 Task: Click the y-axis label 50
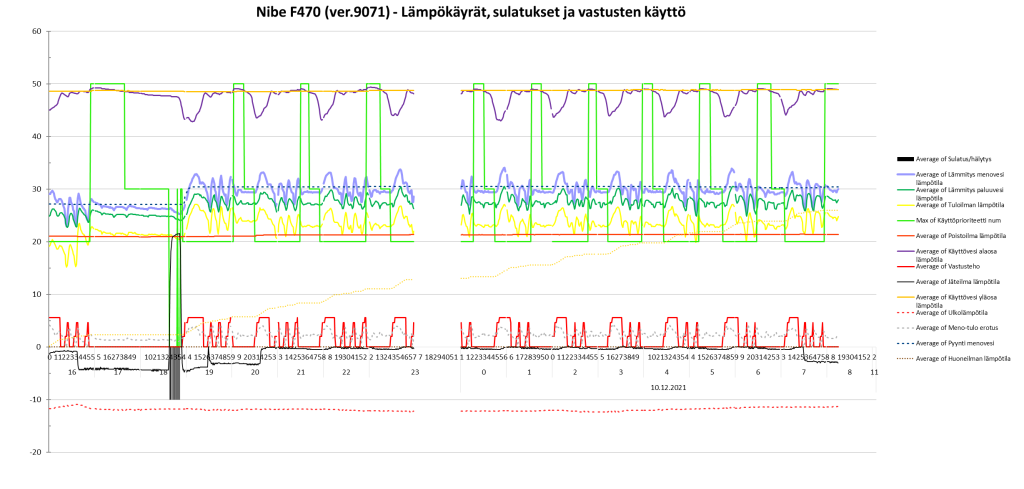(37, 84)
